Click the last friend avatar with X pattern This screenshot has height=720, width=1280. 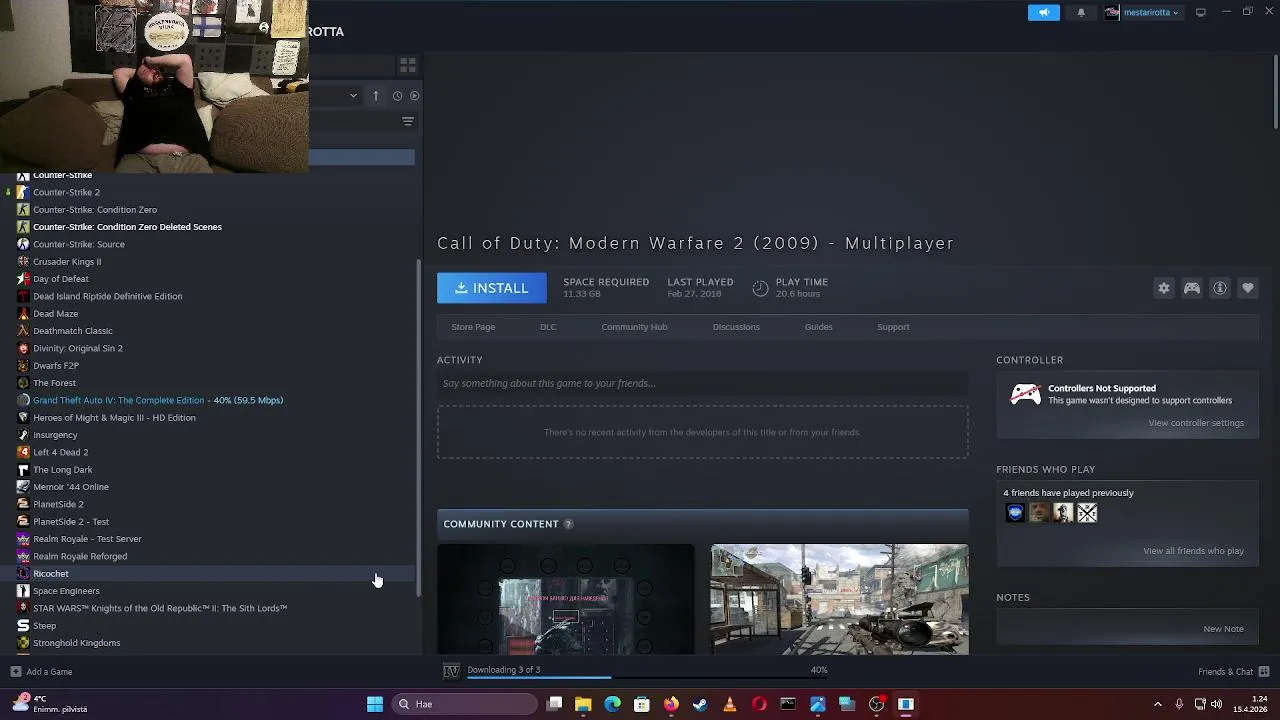[x=1087, y=513]
